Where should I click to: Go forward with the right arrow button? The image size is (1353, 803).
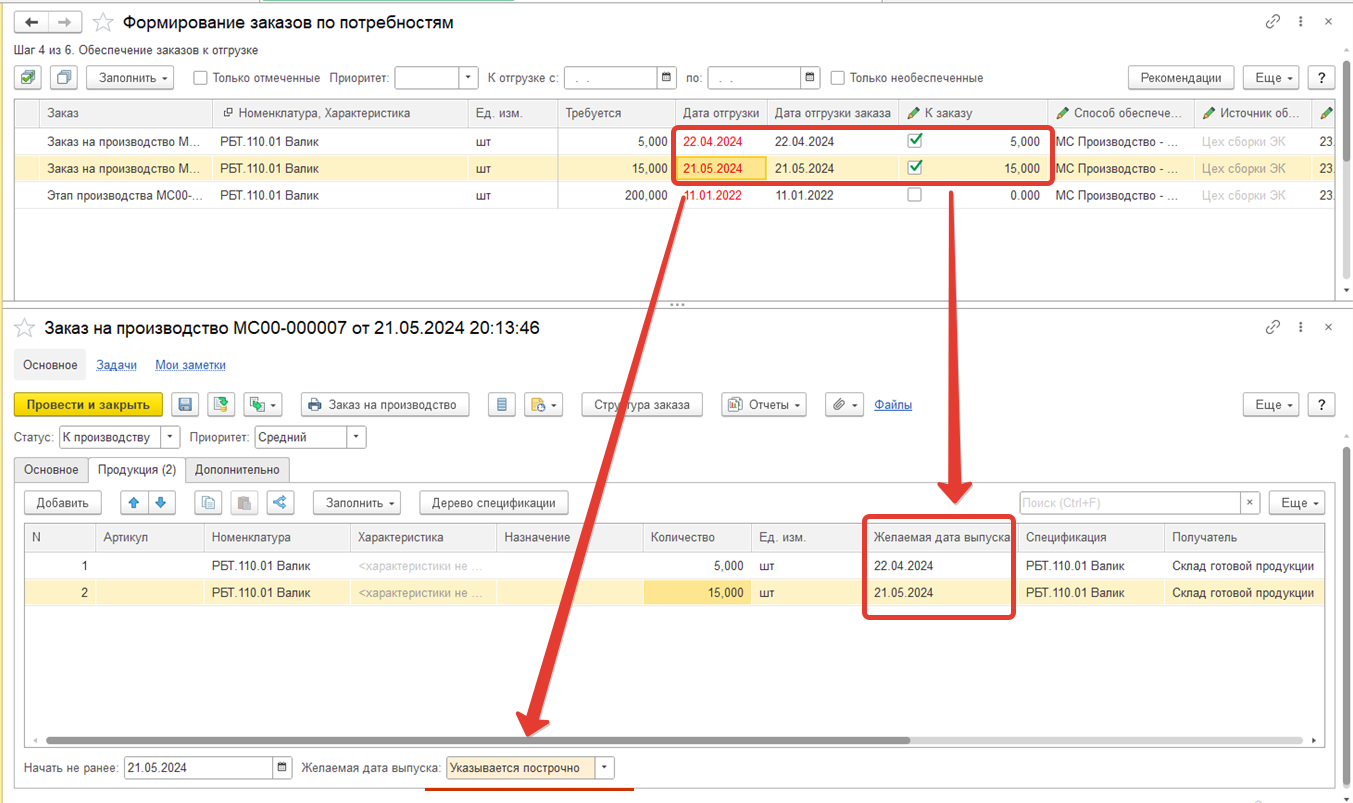[x=63, y=22]
